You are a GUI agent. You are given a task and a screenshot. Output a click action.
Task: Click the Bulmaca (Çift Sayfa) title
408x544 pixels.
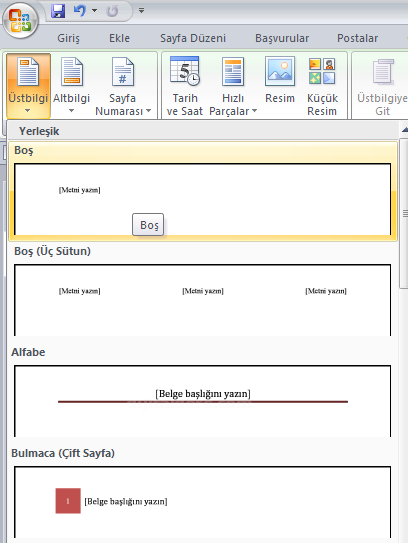point(63,453)
